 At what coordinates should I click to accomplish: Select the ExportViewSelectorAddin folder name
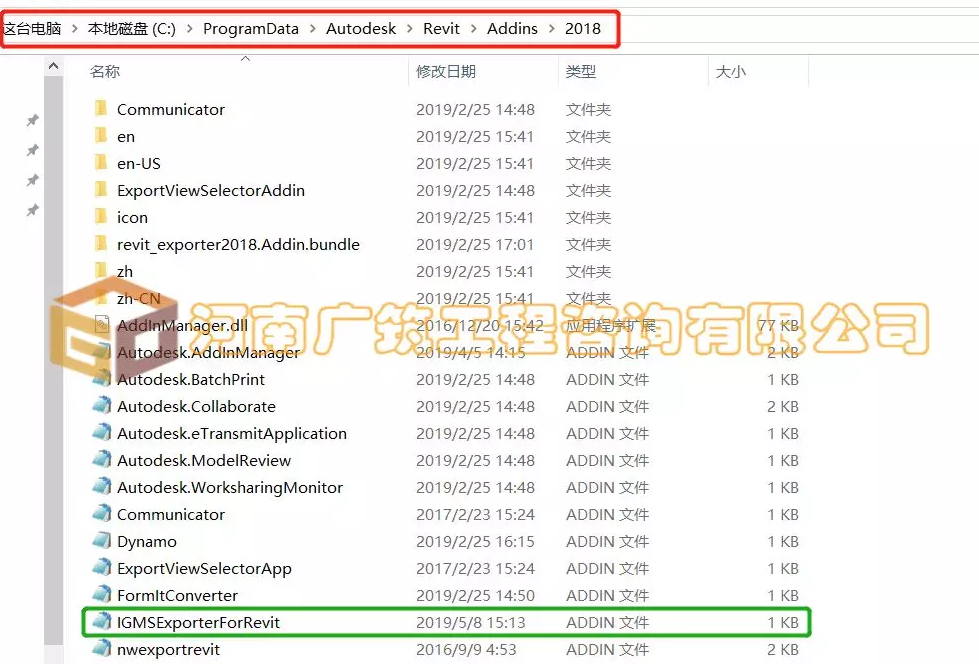pyautogui.click(x=210, y=190)
